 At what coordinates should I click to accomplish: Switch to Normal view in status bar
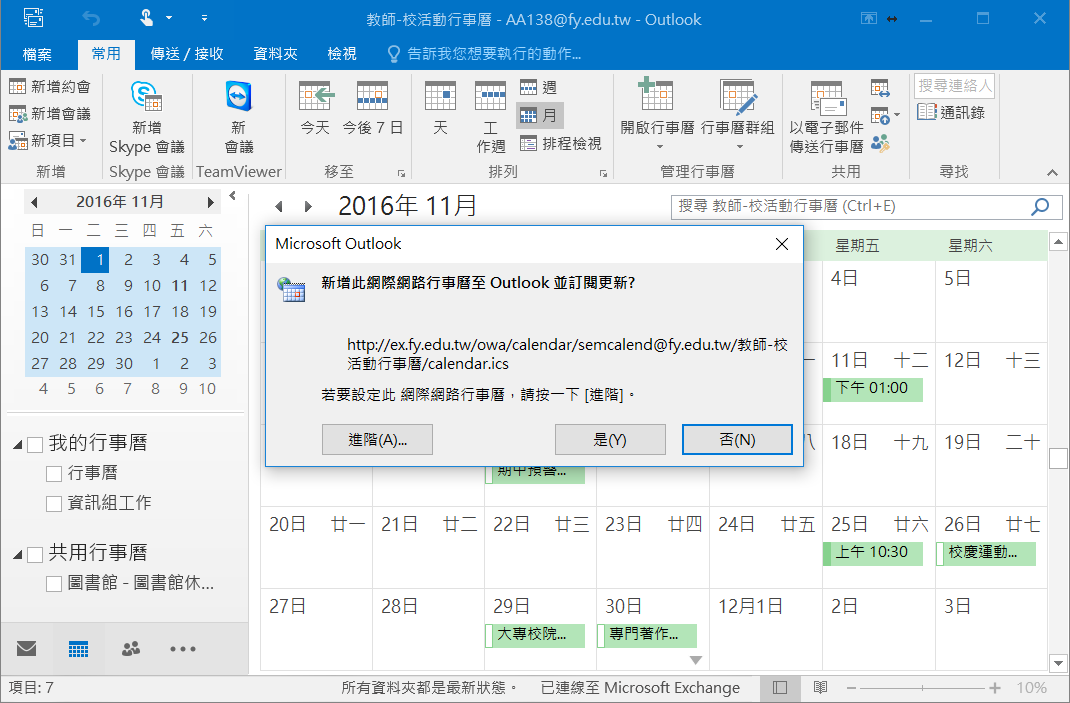(780, 687)
